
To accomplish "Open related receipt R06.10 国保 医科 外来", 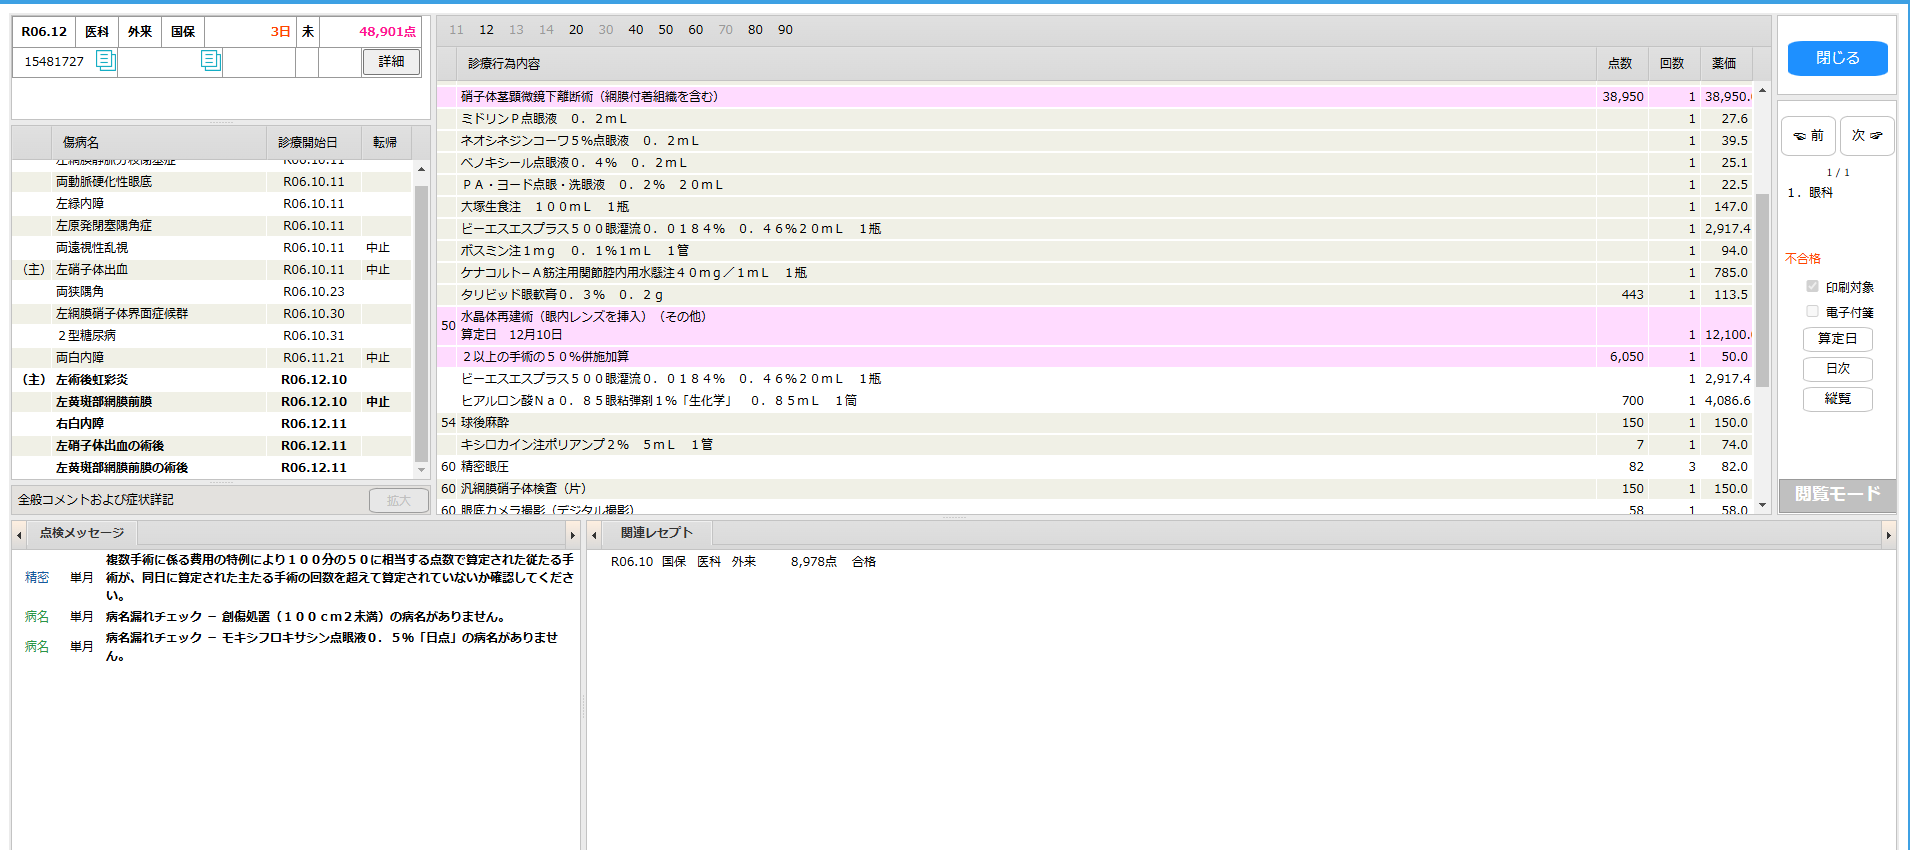I will click(x=743, y=562).
